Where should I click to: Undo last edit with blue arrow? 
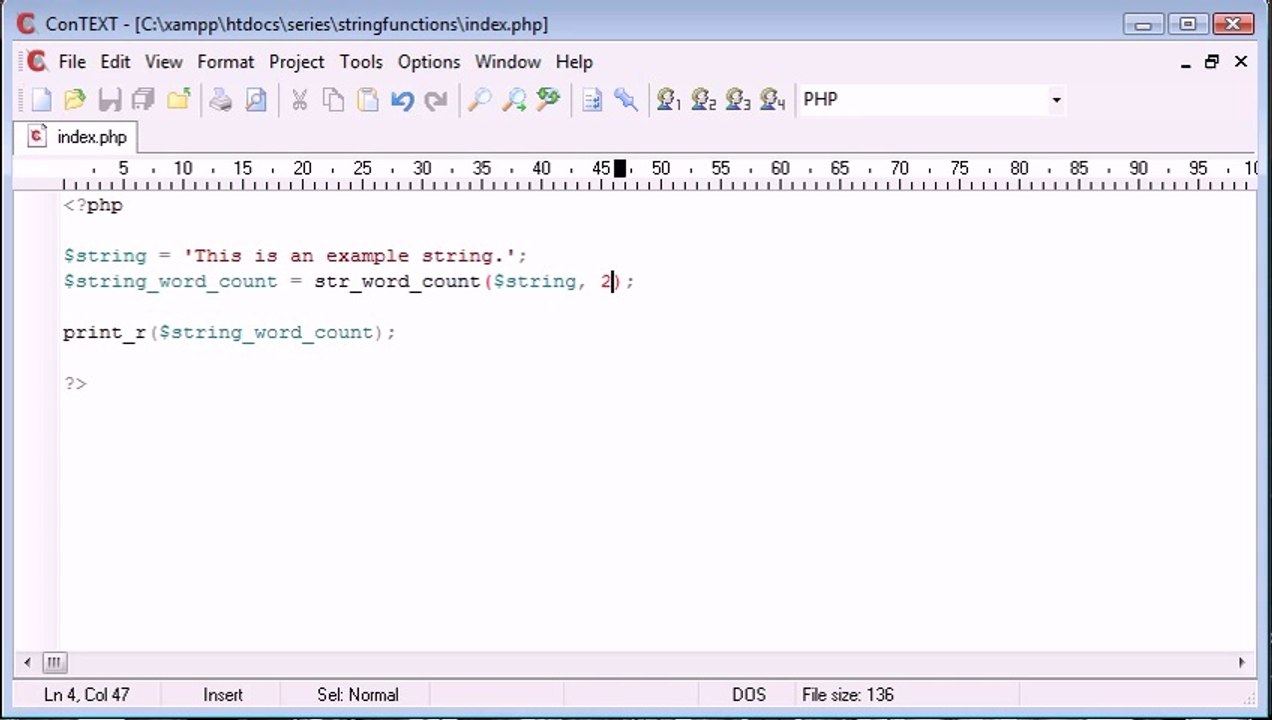[402, 99]
